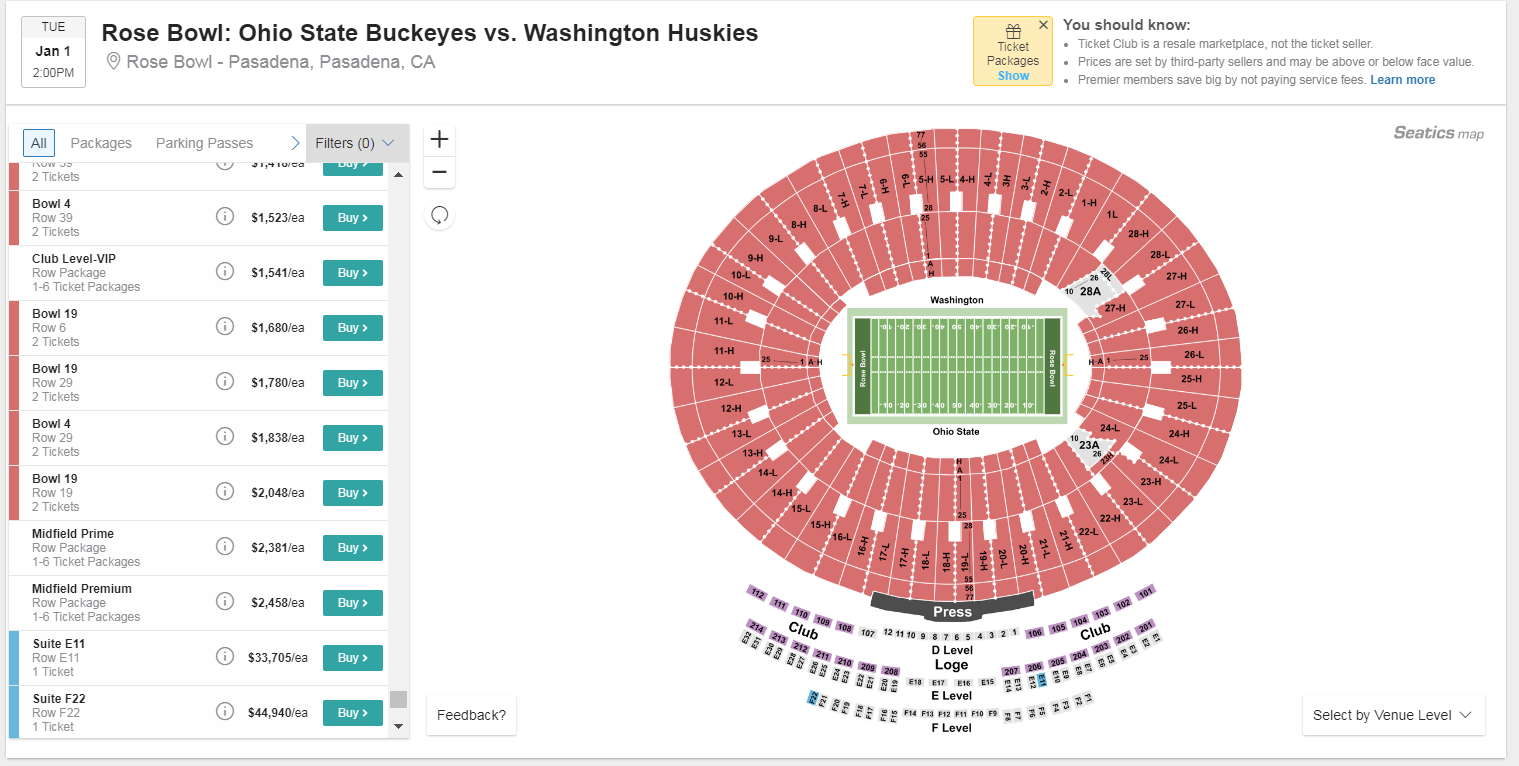Select the All listings tab

(39, 143)
